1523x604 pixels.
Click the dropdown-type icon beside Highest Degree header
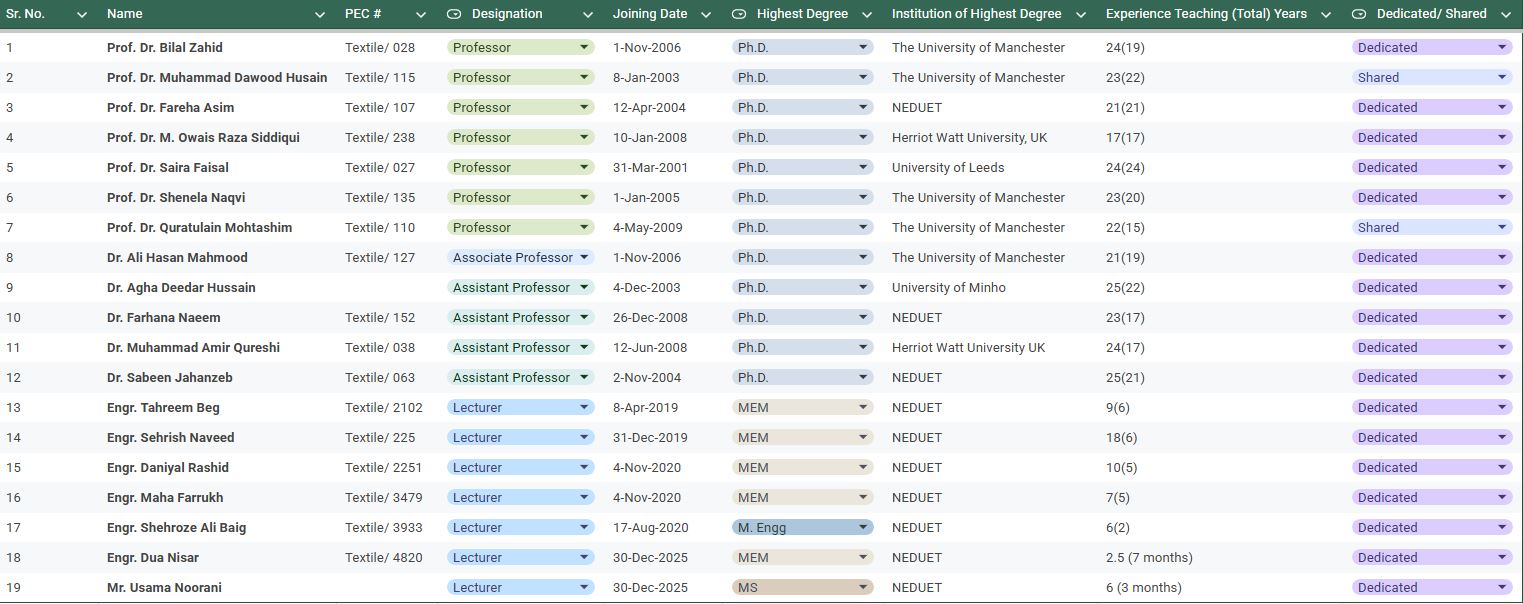point(739,14)
